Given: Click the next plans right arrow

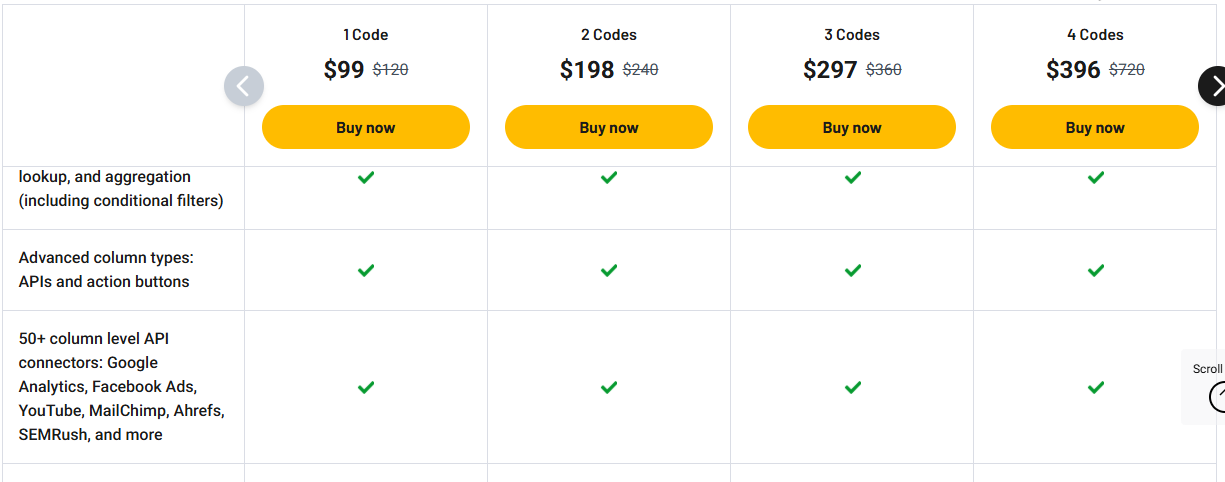Looking at the screenshot, I should point(1215,86).
